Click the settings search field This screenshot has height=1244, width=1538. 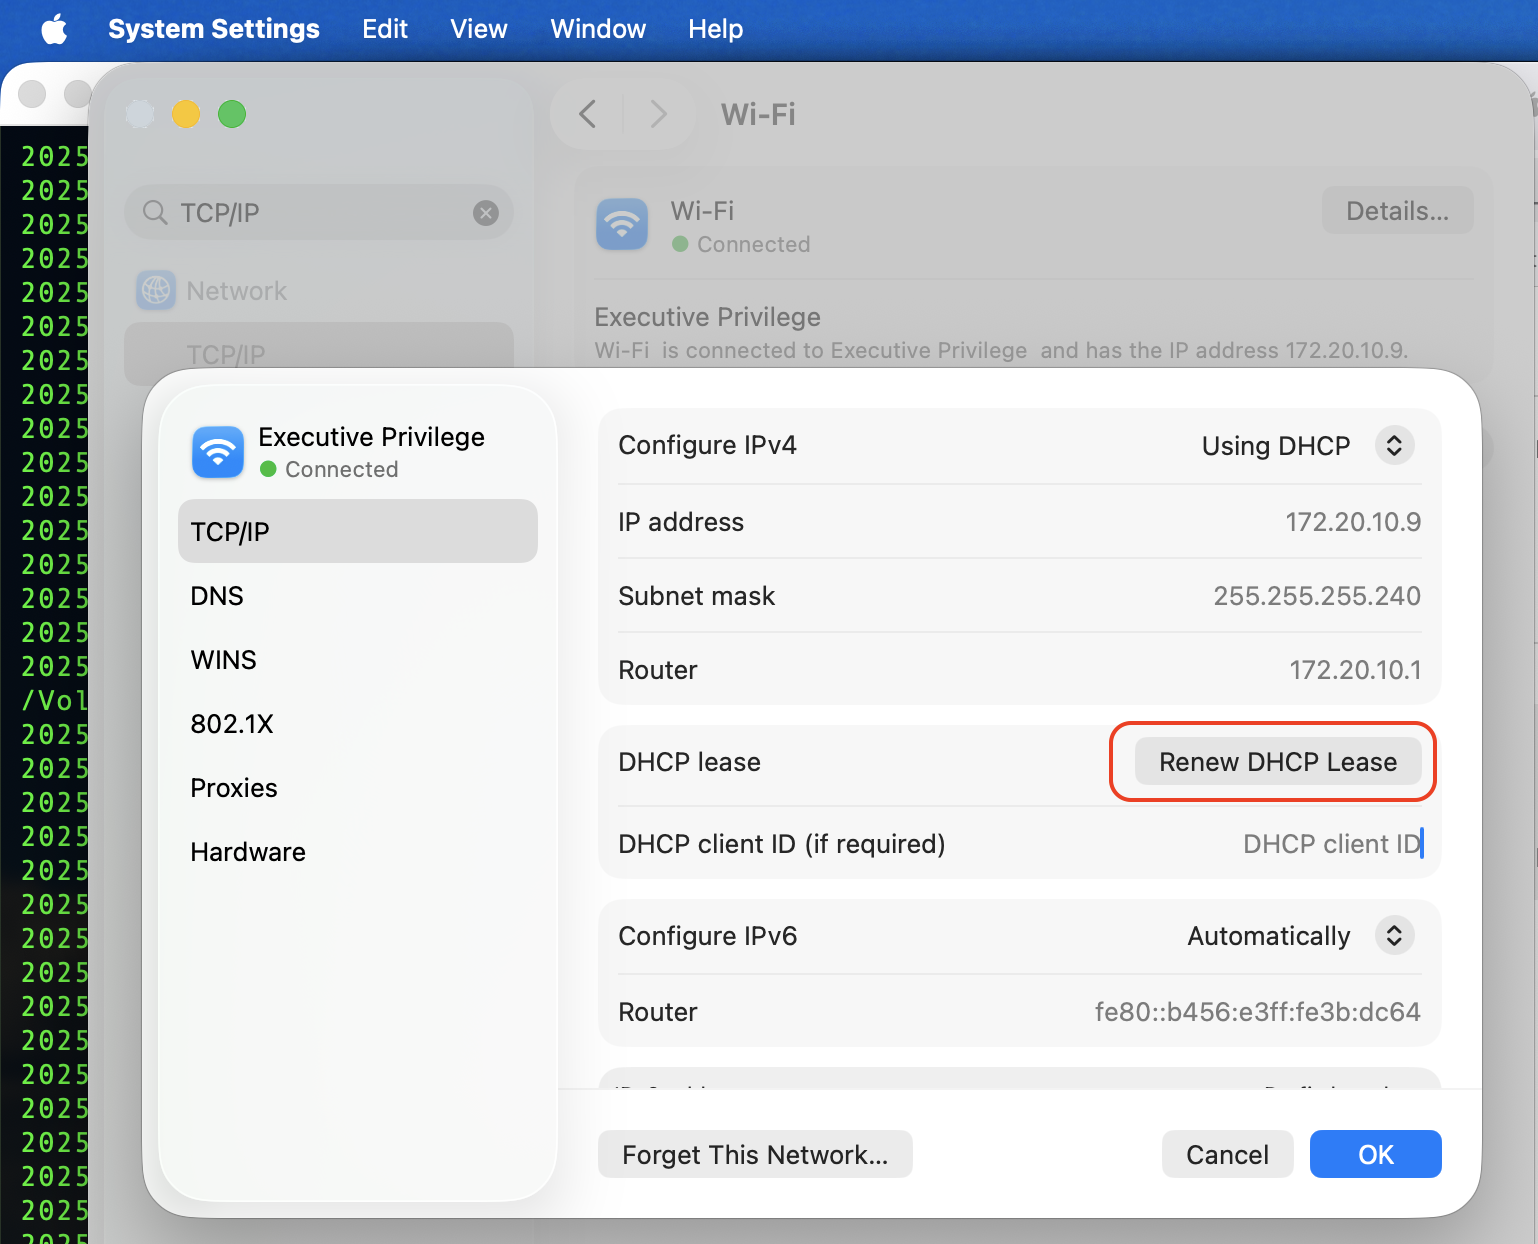(x=319, y=212)
